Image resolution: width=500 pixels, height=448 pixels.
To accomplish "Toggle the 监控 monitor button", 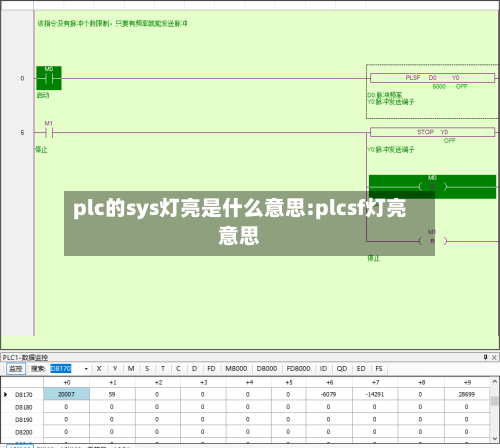I will click(16, 369).
